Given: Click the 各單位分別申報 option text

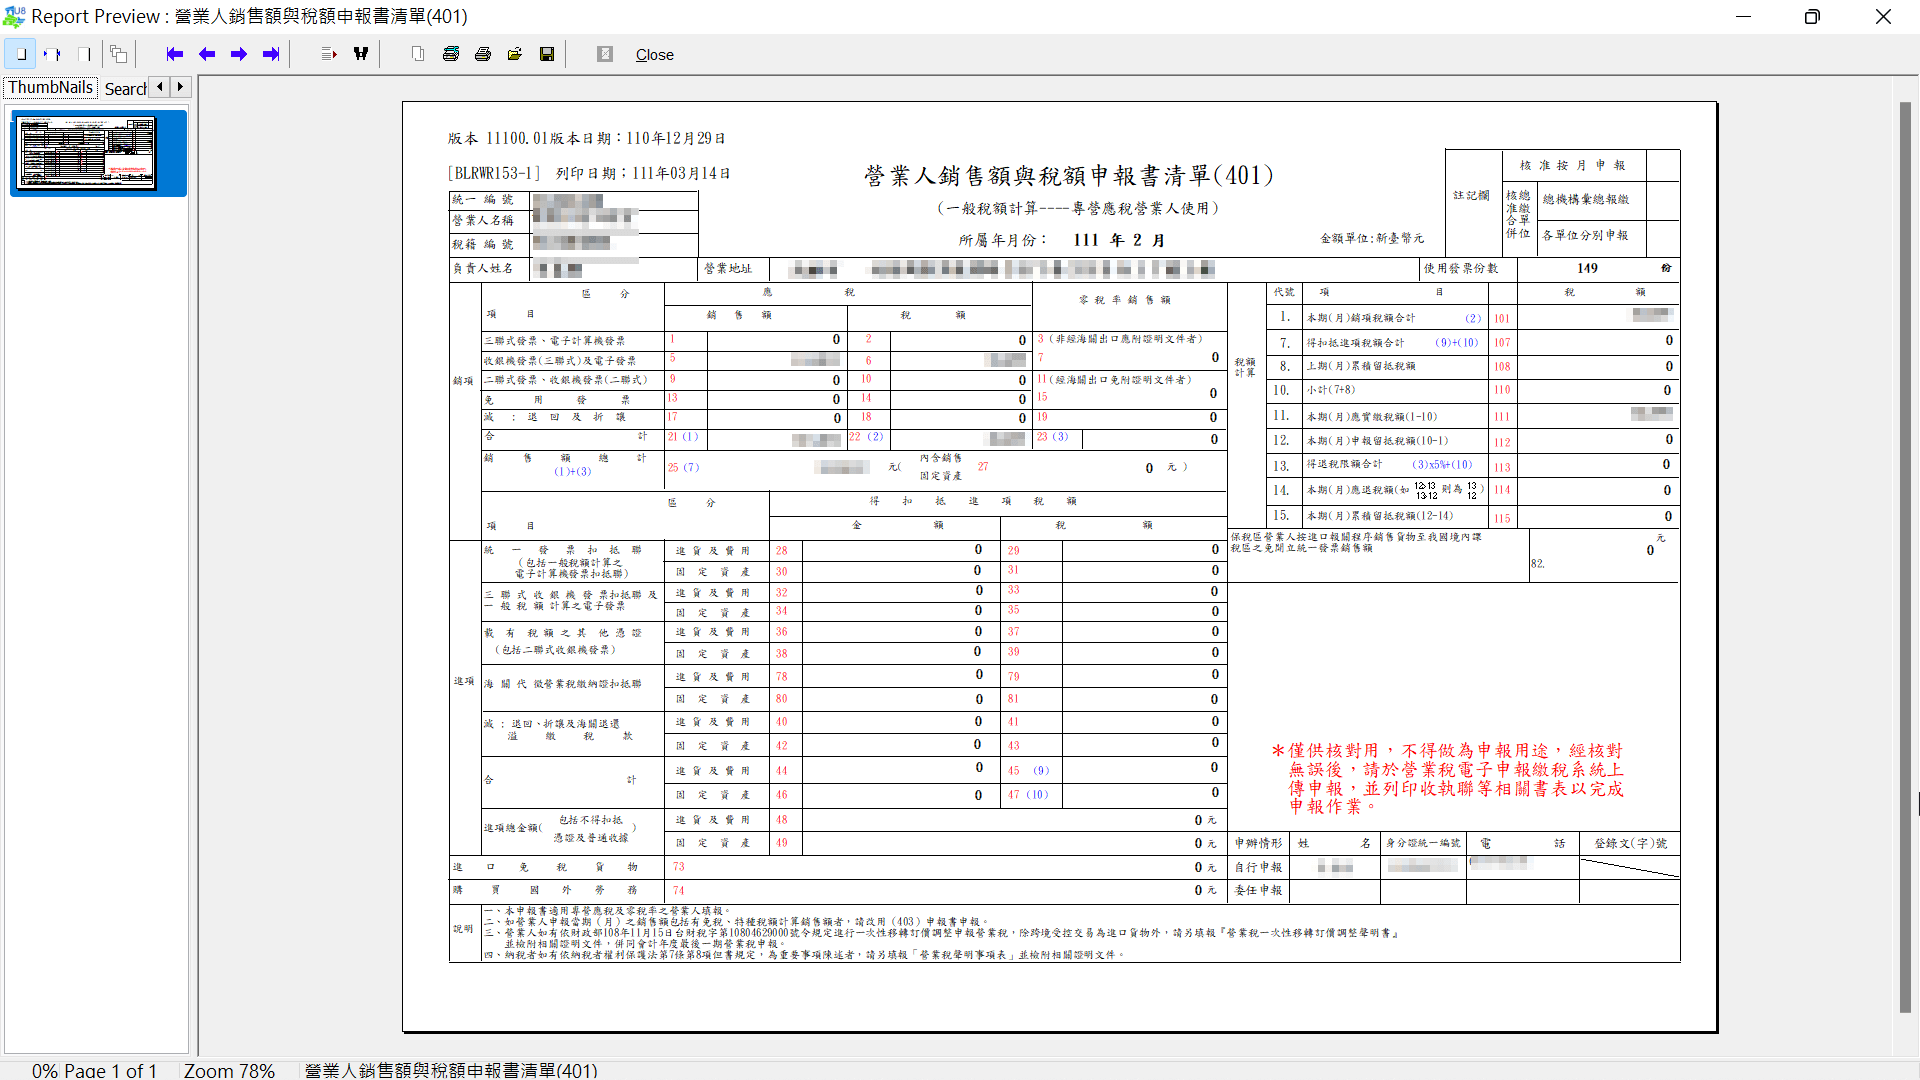Looking at the screenshot, I should 1585,235.
